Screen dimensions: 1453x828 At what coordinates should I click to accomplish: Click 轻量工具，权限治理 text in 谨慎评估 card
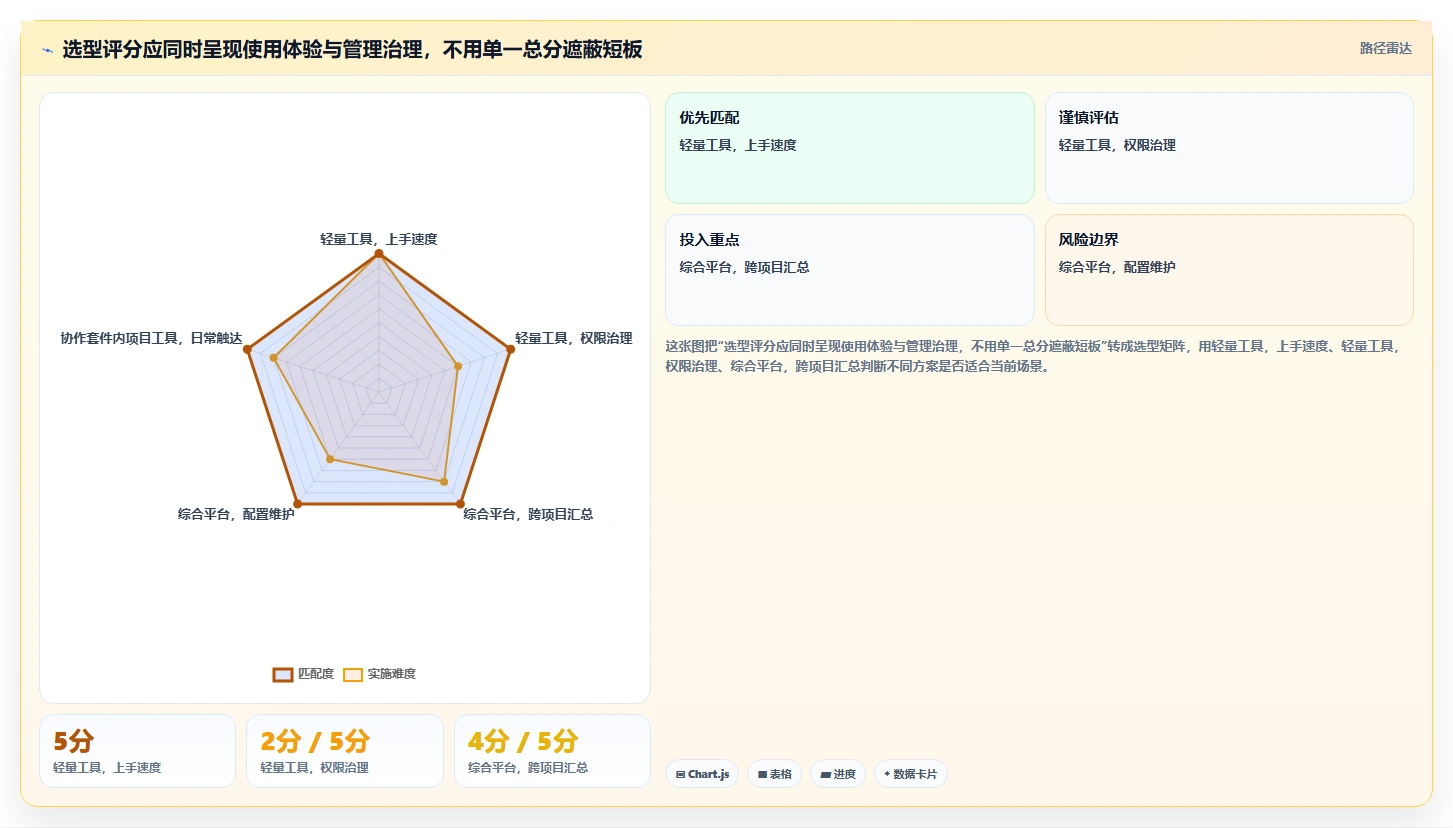[x=1117, y=145]
